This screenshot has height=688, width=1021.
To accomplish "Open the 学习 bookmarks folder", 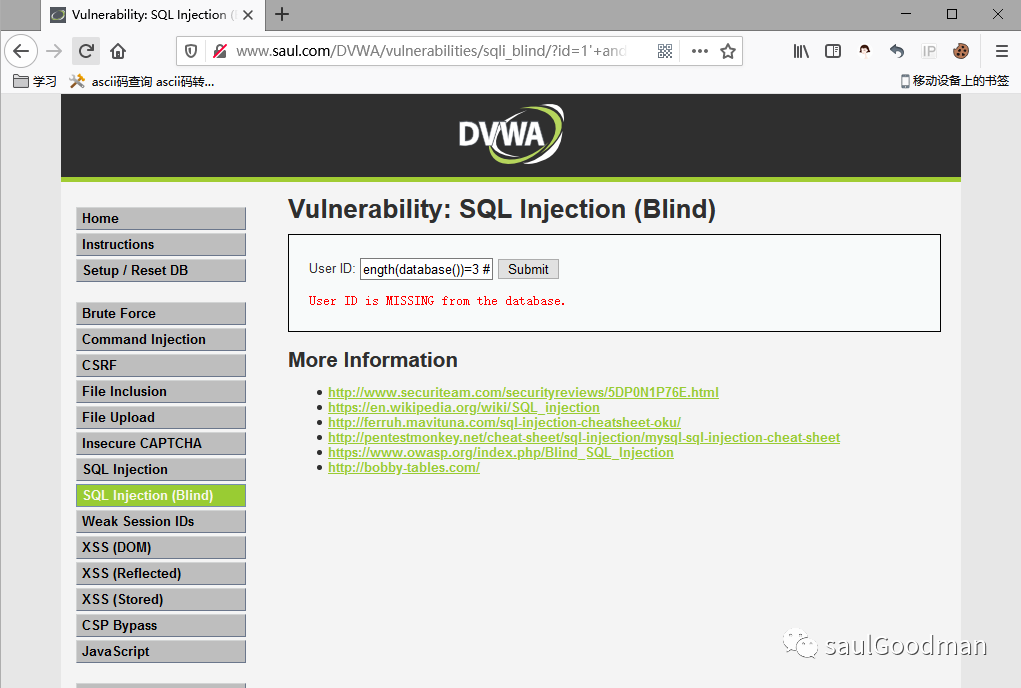I will coord(35,81).
